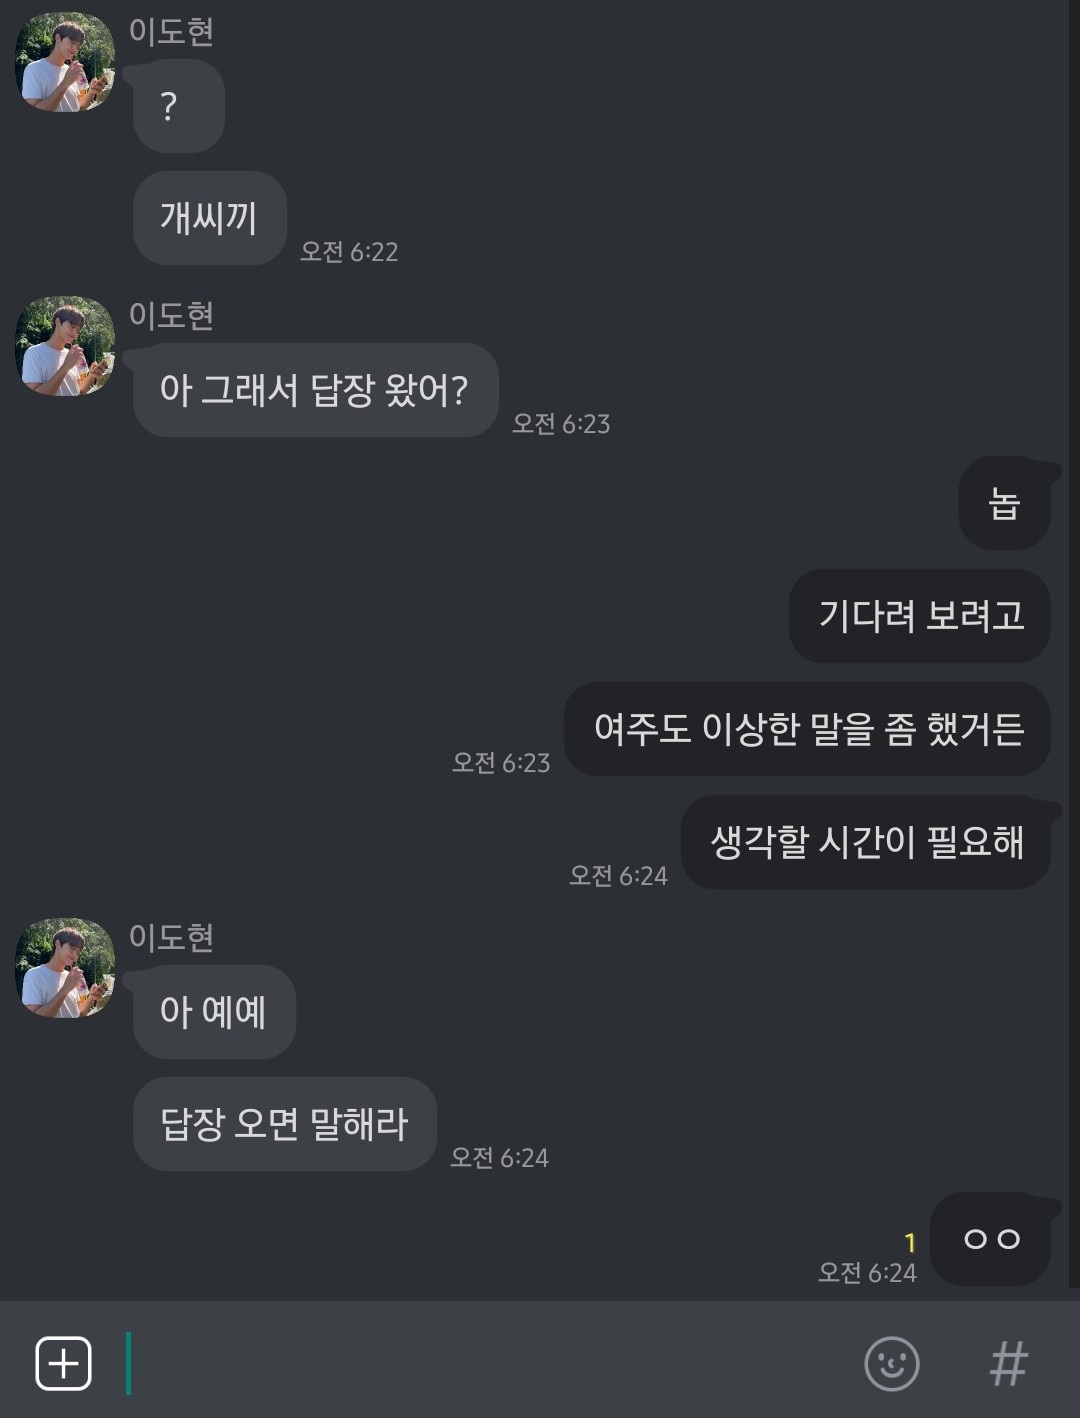Tap avatar next to "아 그래서 답장 왔어?"
1080x1418 pixels.
pyautogui.click(x=65, y=346)
